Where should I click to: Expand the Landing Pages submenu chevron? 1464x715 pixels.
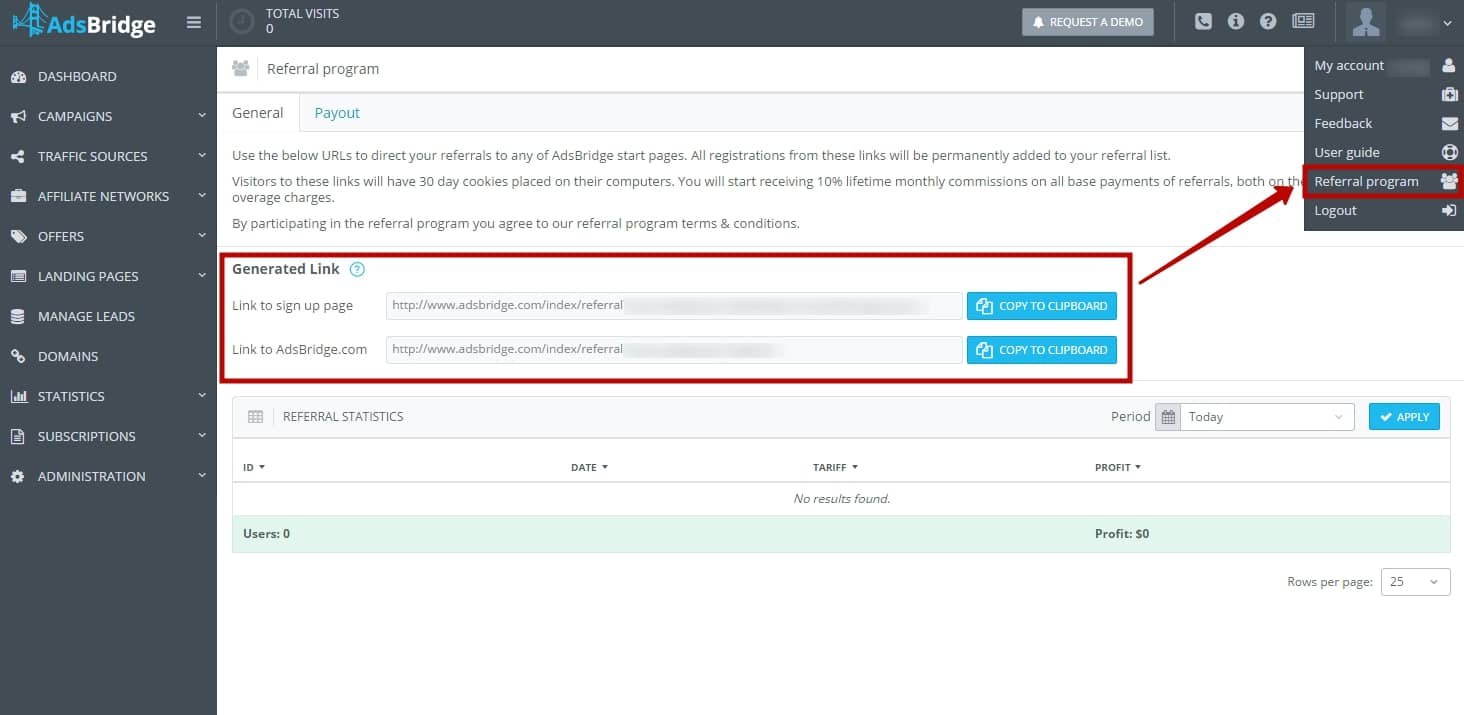(202, 275)
